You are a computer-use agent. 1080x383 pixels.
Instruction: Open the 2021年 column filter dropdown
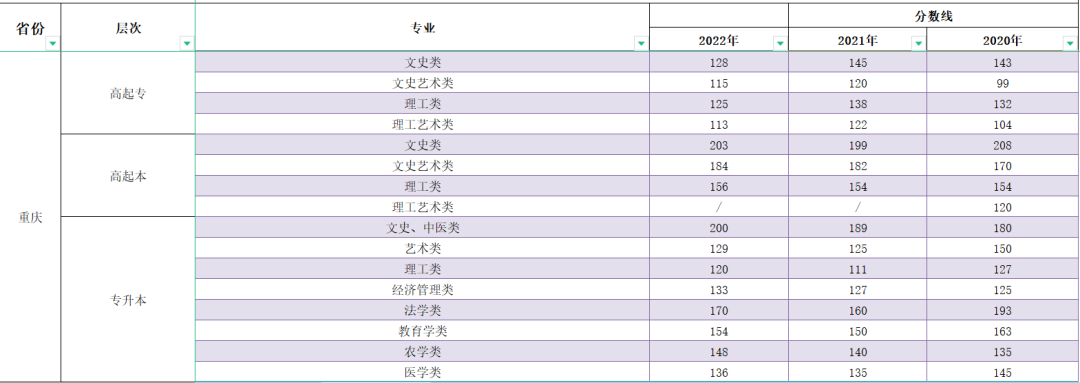pyautogui.click(x=919, y=44)
